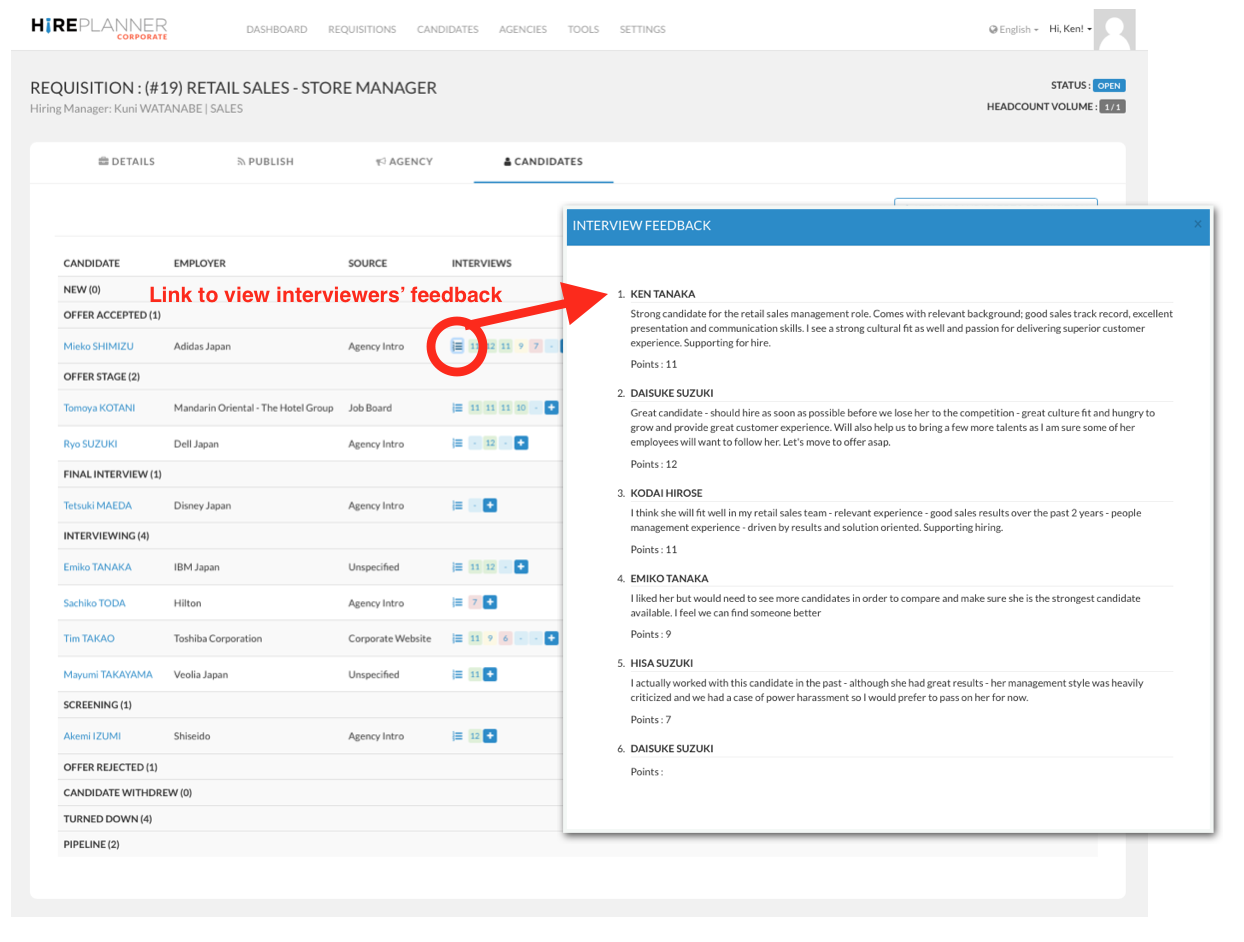Open feedback list icon for Emiko TANAKA
The height and width of the screenshot is (942, 1244).
(x=457, y=567)
